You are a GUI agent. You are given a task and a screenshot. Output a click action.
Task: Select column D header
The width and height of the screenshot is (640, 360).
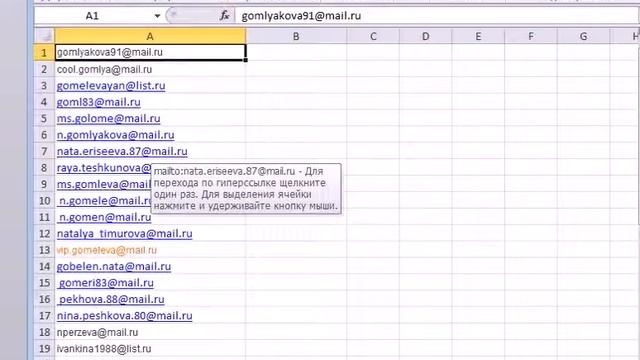coord(425,36)
